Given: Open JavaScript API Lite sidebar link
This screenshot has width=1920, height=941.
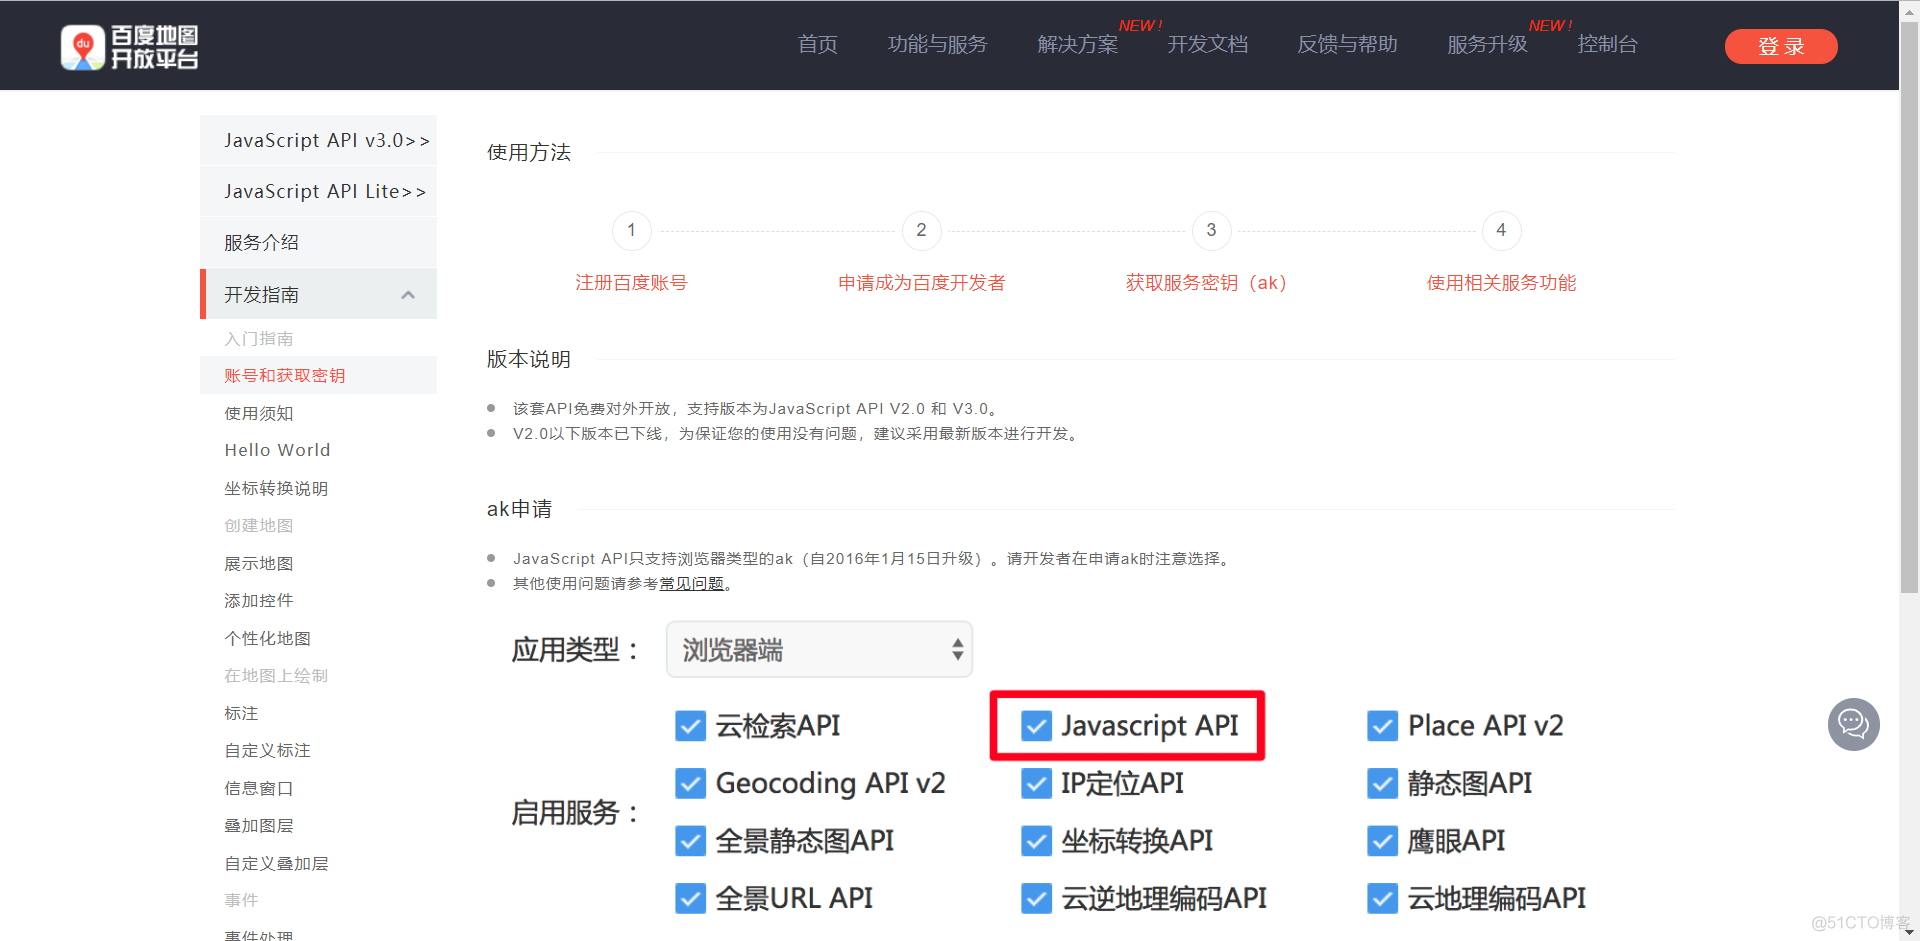Looking at the screenshot, I should click(x=318, y=191).
